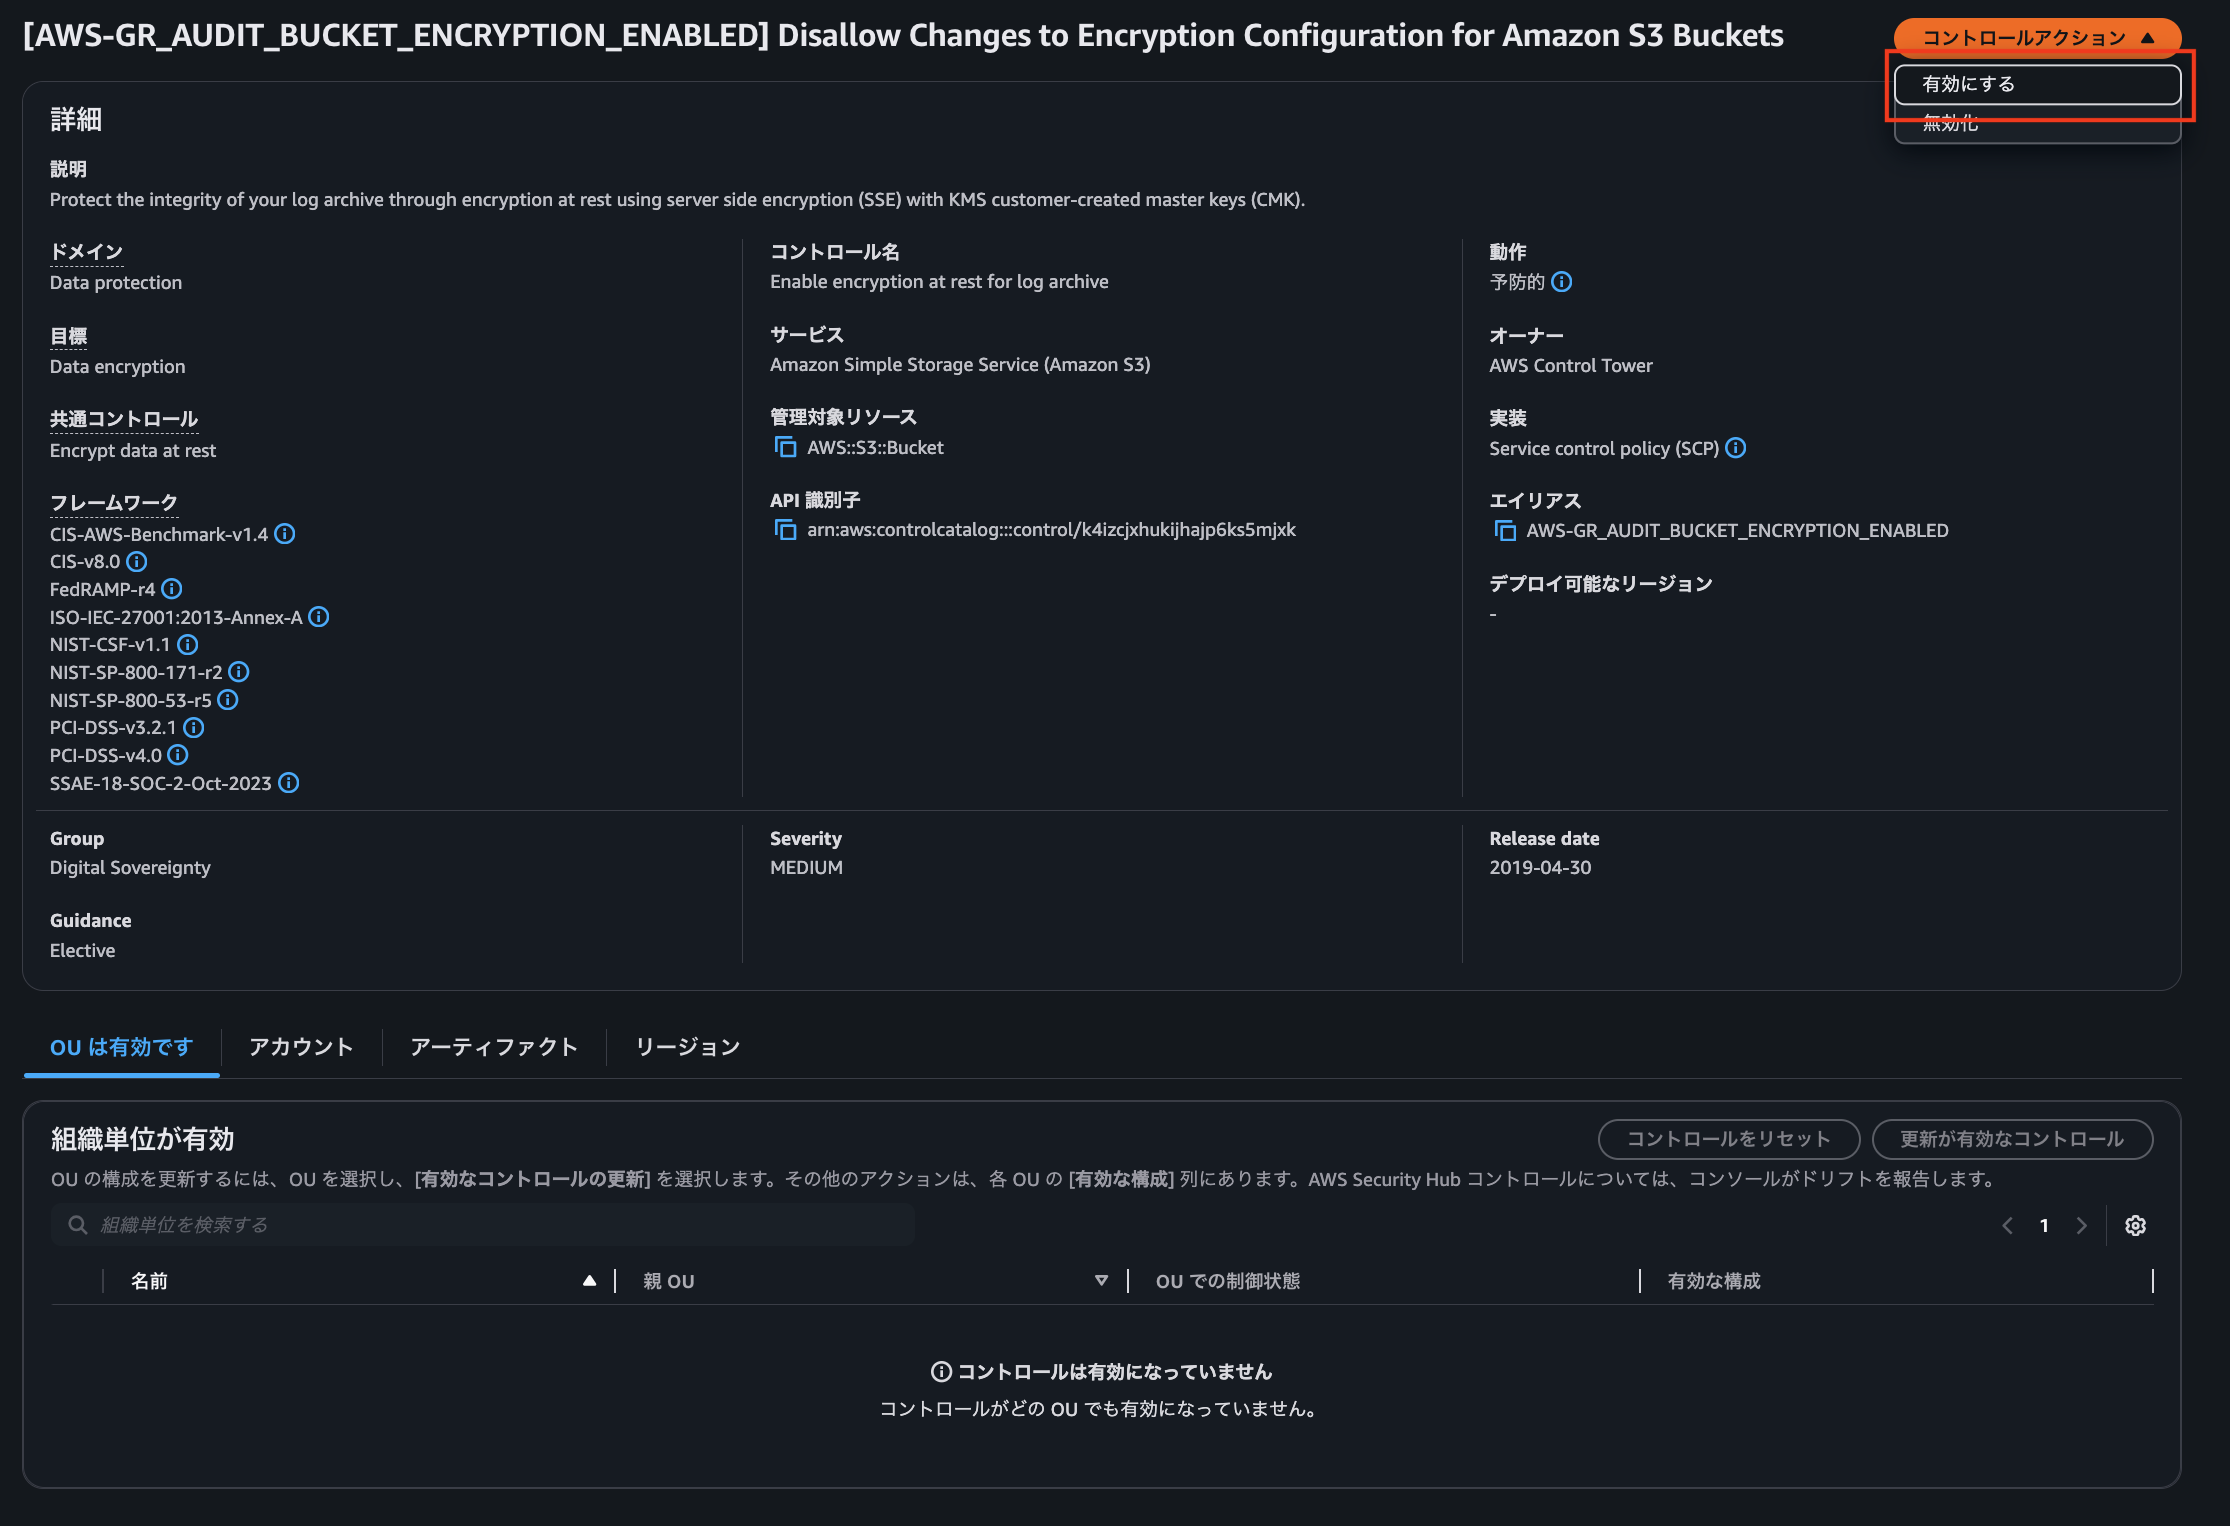Screen dimensions: 2230x1526
Task: Open the アーティファクト tab
Action: pos(494,1047)
